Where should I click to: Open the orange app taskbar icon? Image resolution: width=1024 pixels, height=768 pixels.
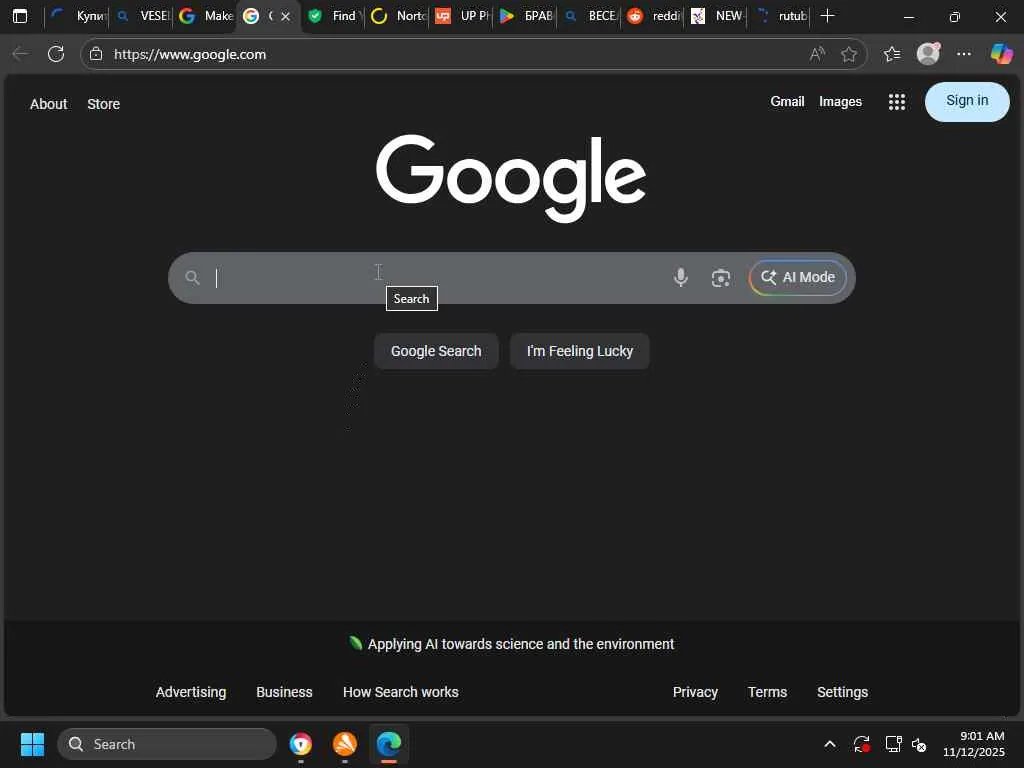coord(345,744)
